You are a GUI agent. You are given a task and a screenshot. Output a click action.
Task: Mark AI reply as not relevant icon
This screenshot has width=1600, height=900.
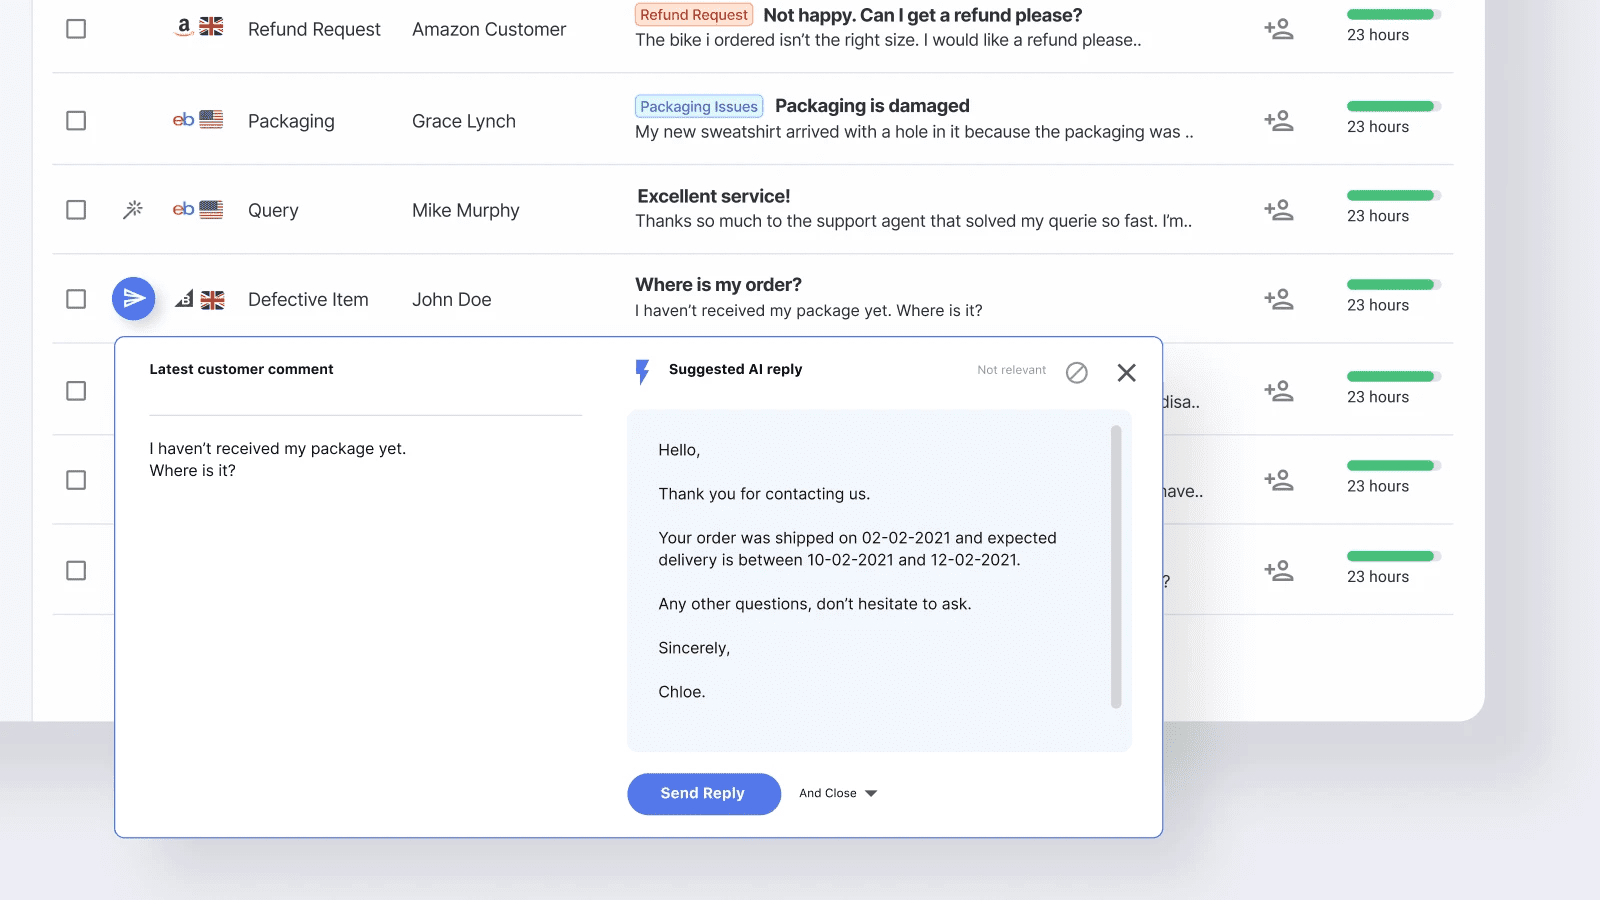click(x=1076, y=372)
